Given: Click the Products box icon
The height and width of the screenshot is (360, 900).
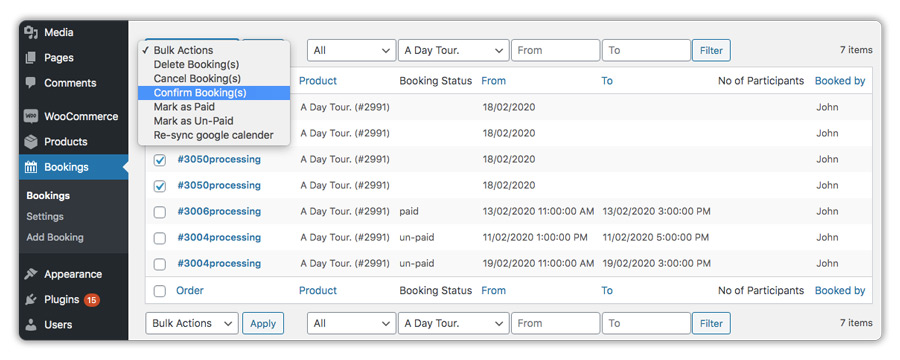Looking at the screenshot, I should tap(31, 141).
